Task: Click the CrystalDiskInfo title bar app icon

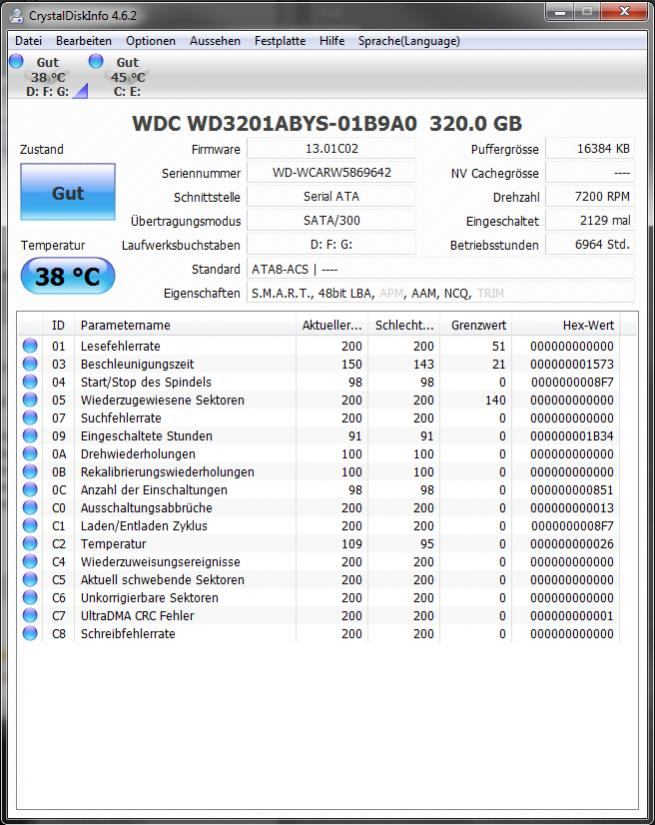Action: pos(17,15)
